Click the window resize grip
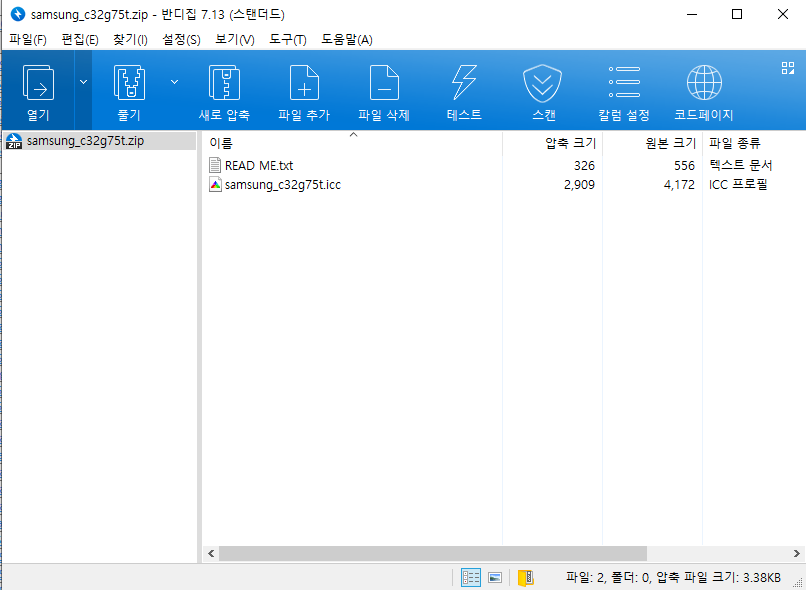Image resolution: width=806 pixels, height=590 pixels. tap(798, 582)
